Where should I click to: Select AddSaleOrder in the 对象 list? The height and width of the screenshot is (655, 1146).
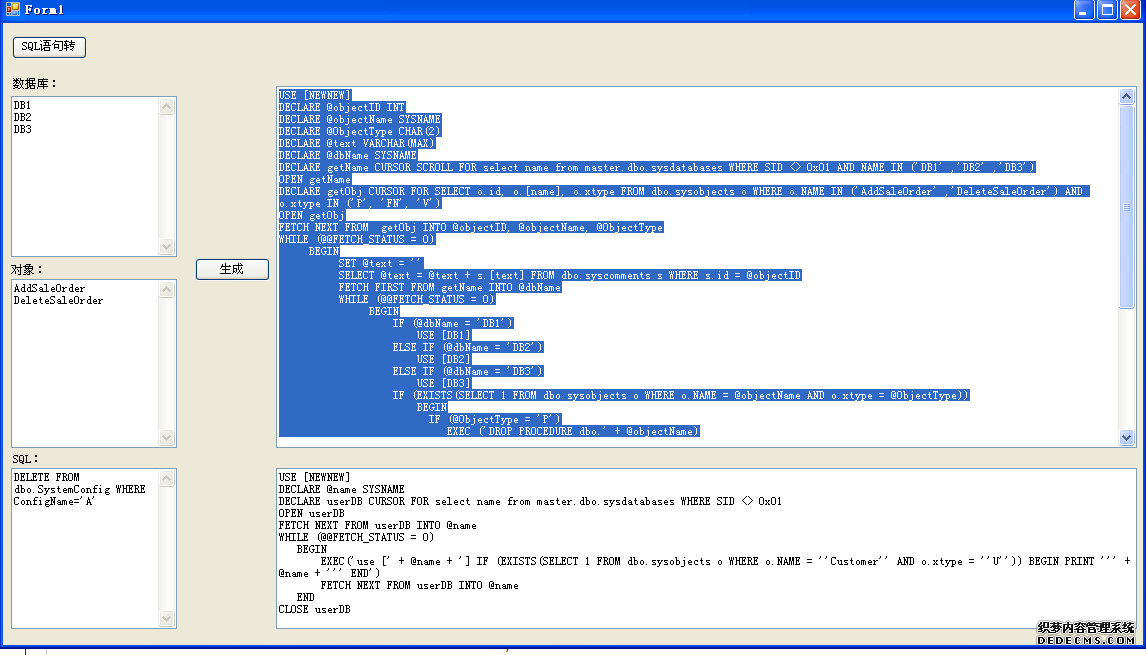point(49,288)
